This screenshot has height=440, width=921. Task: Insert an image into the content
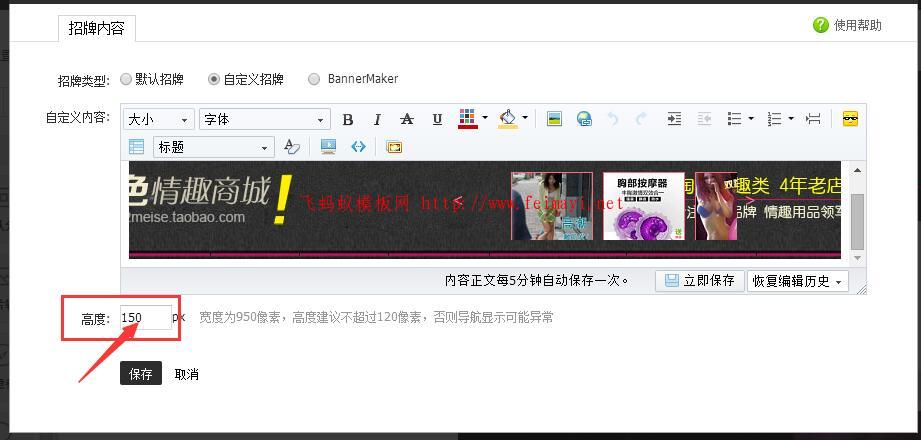[554, 119]
